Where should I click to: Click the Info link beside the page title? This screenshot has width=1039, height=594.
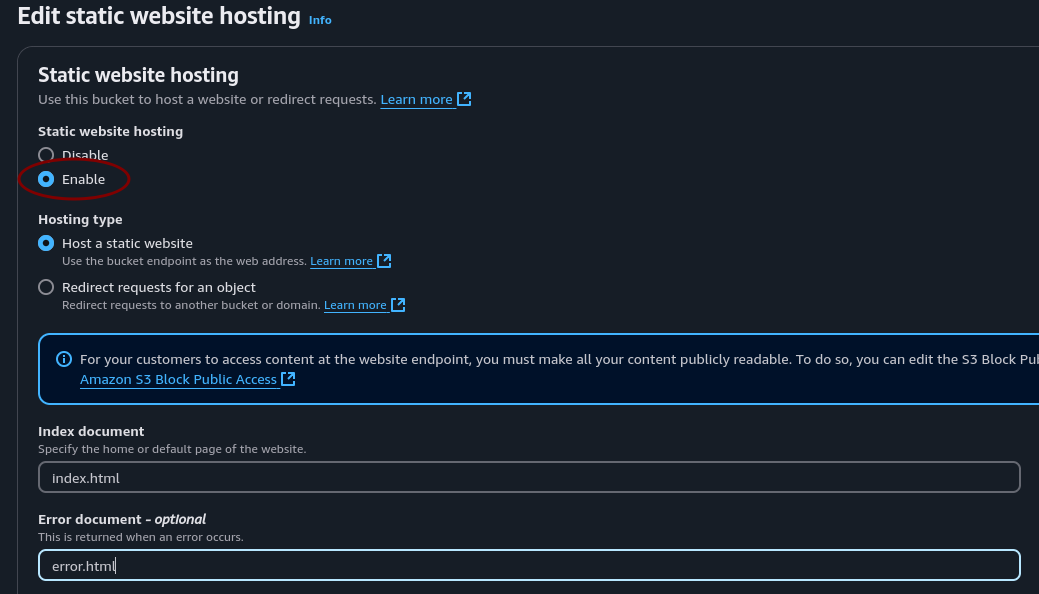pyautogui.click(x=320, y=20)
